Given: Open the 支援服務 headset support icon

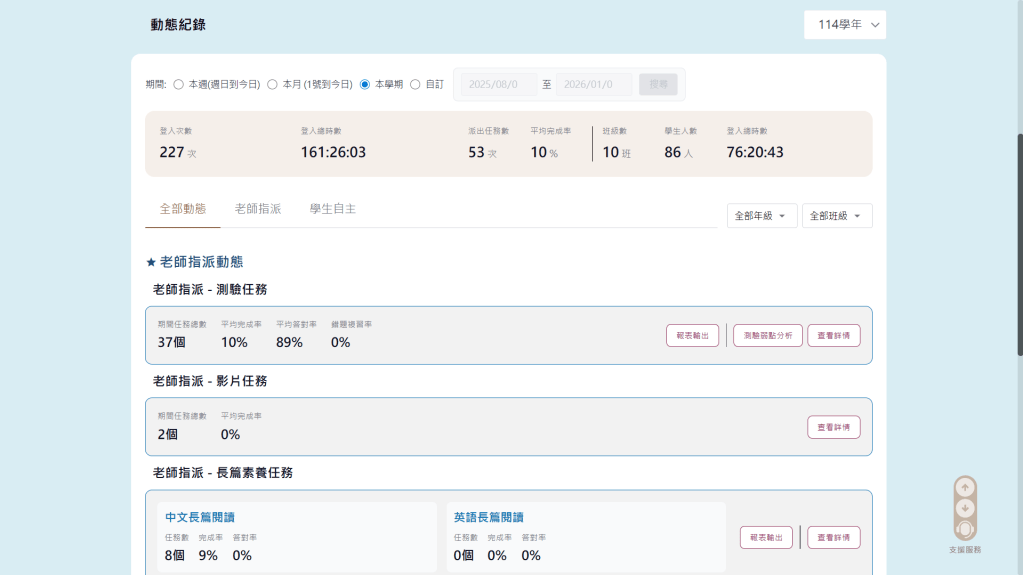Looking at the screenshot, I should click(965, 530).
